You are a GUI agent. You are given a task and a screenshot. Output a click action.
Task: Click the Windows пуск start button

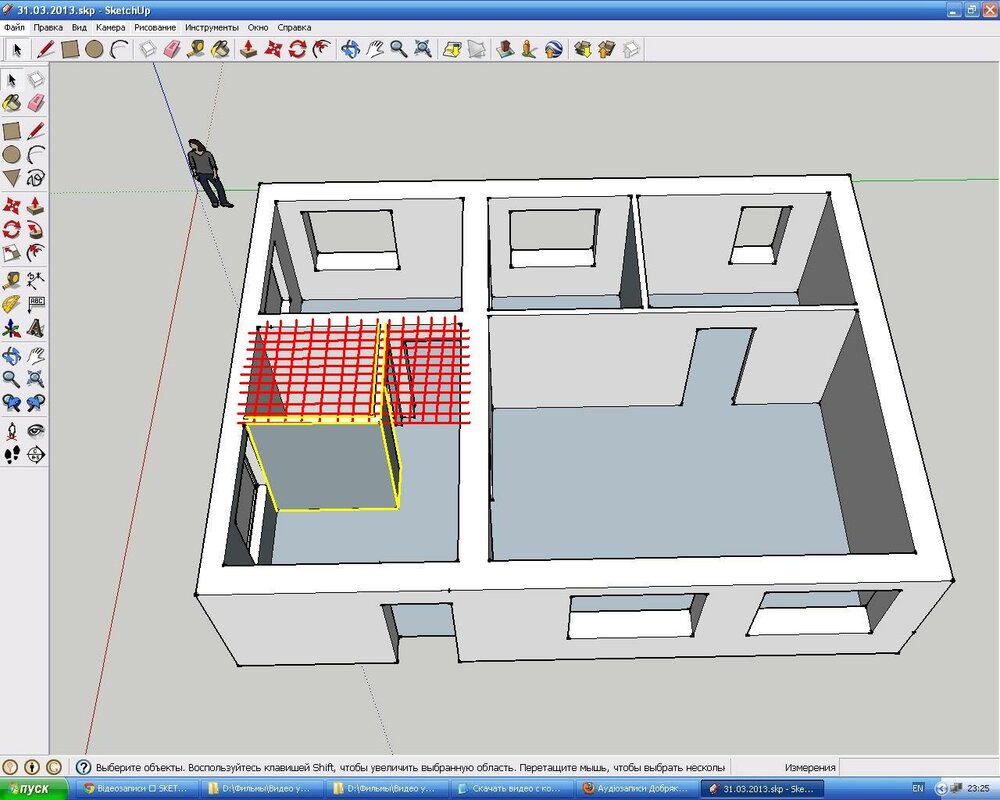click(34, 789)
